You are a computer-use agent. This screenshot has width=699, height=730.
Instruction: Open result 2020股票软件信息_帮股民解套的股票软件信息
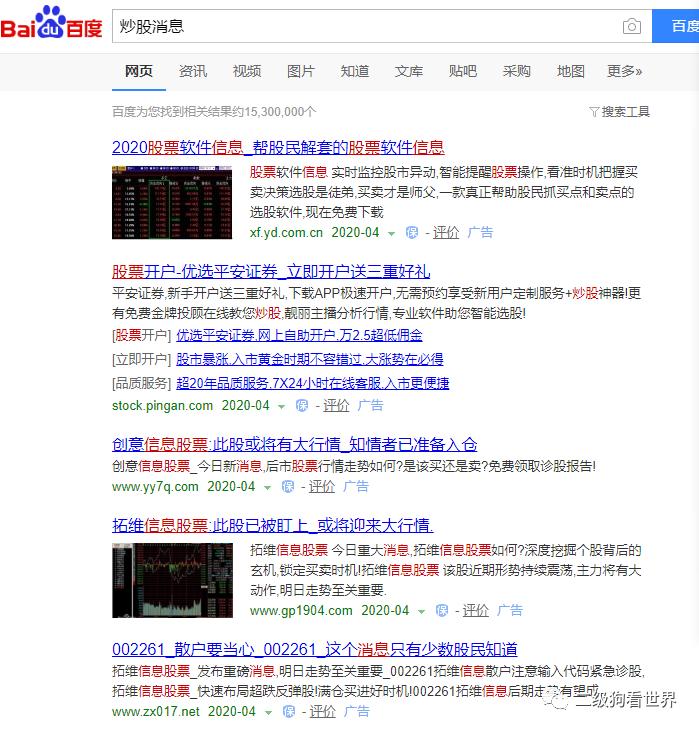click(278, 148)
